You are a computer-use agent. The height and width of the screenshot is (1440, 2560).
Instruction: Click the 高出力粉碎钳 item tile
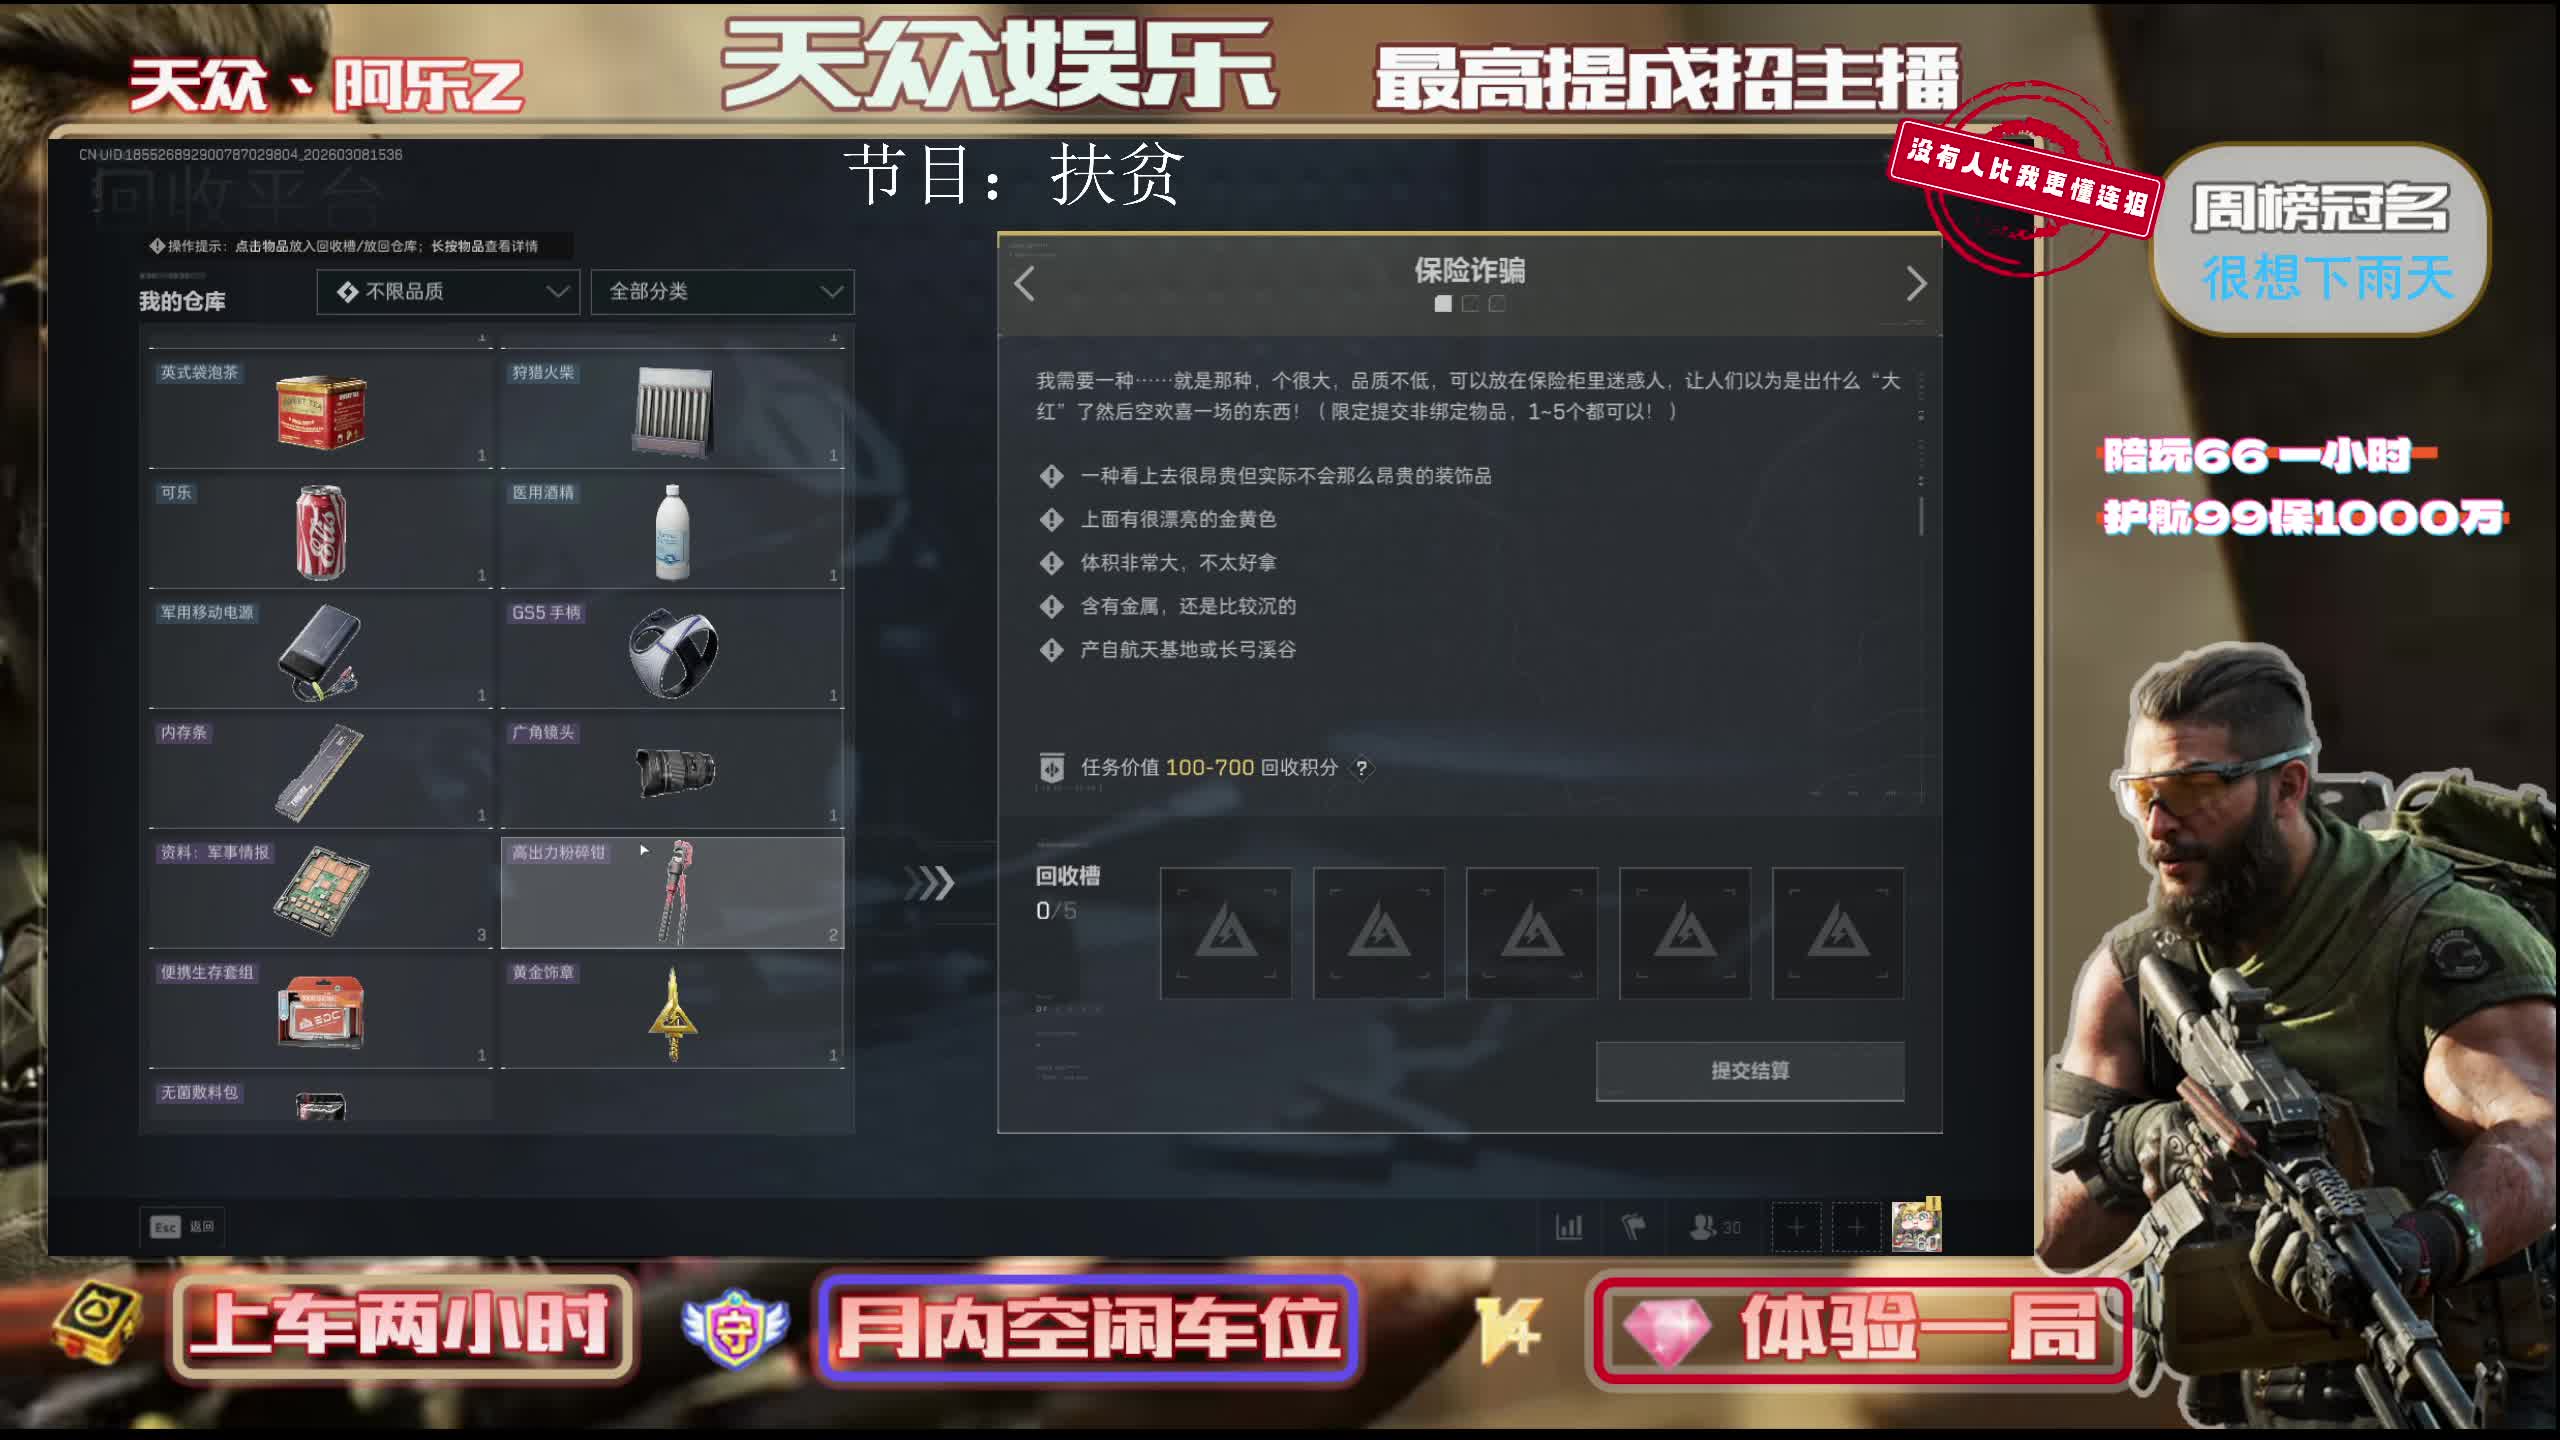[x=672, y=892]
